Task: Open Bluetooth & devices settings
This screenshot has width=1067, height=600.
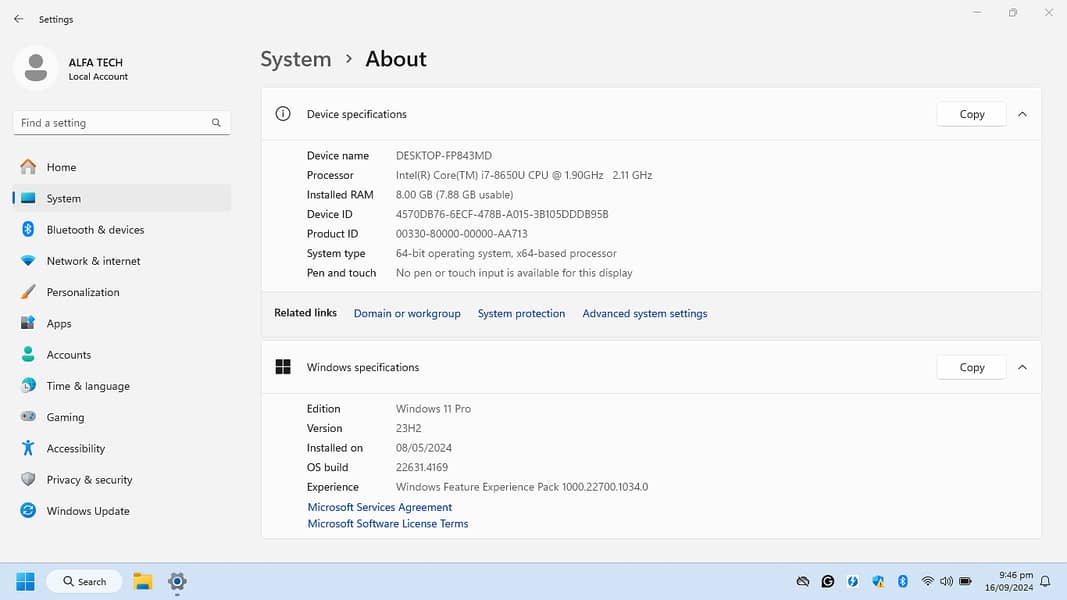Action: 95,230
